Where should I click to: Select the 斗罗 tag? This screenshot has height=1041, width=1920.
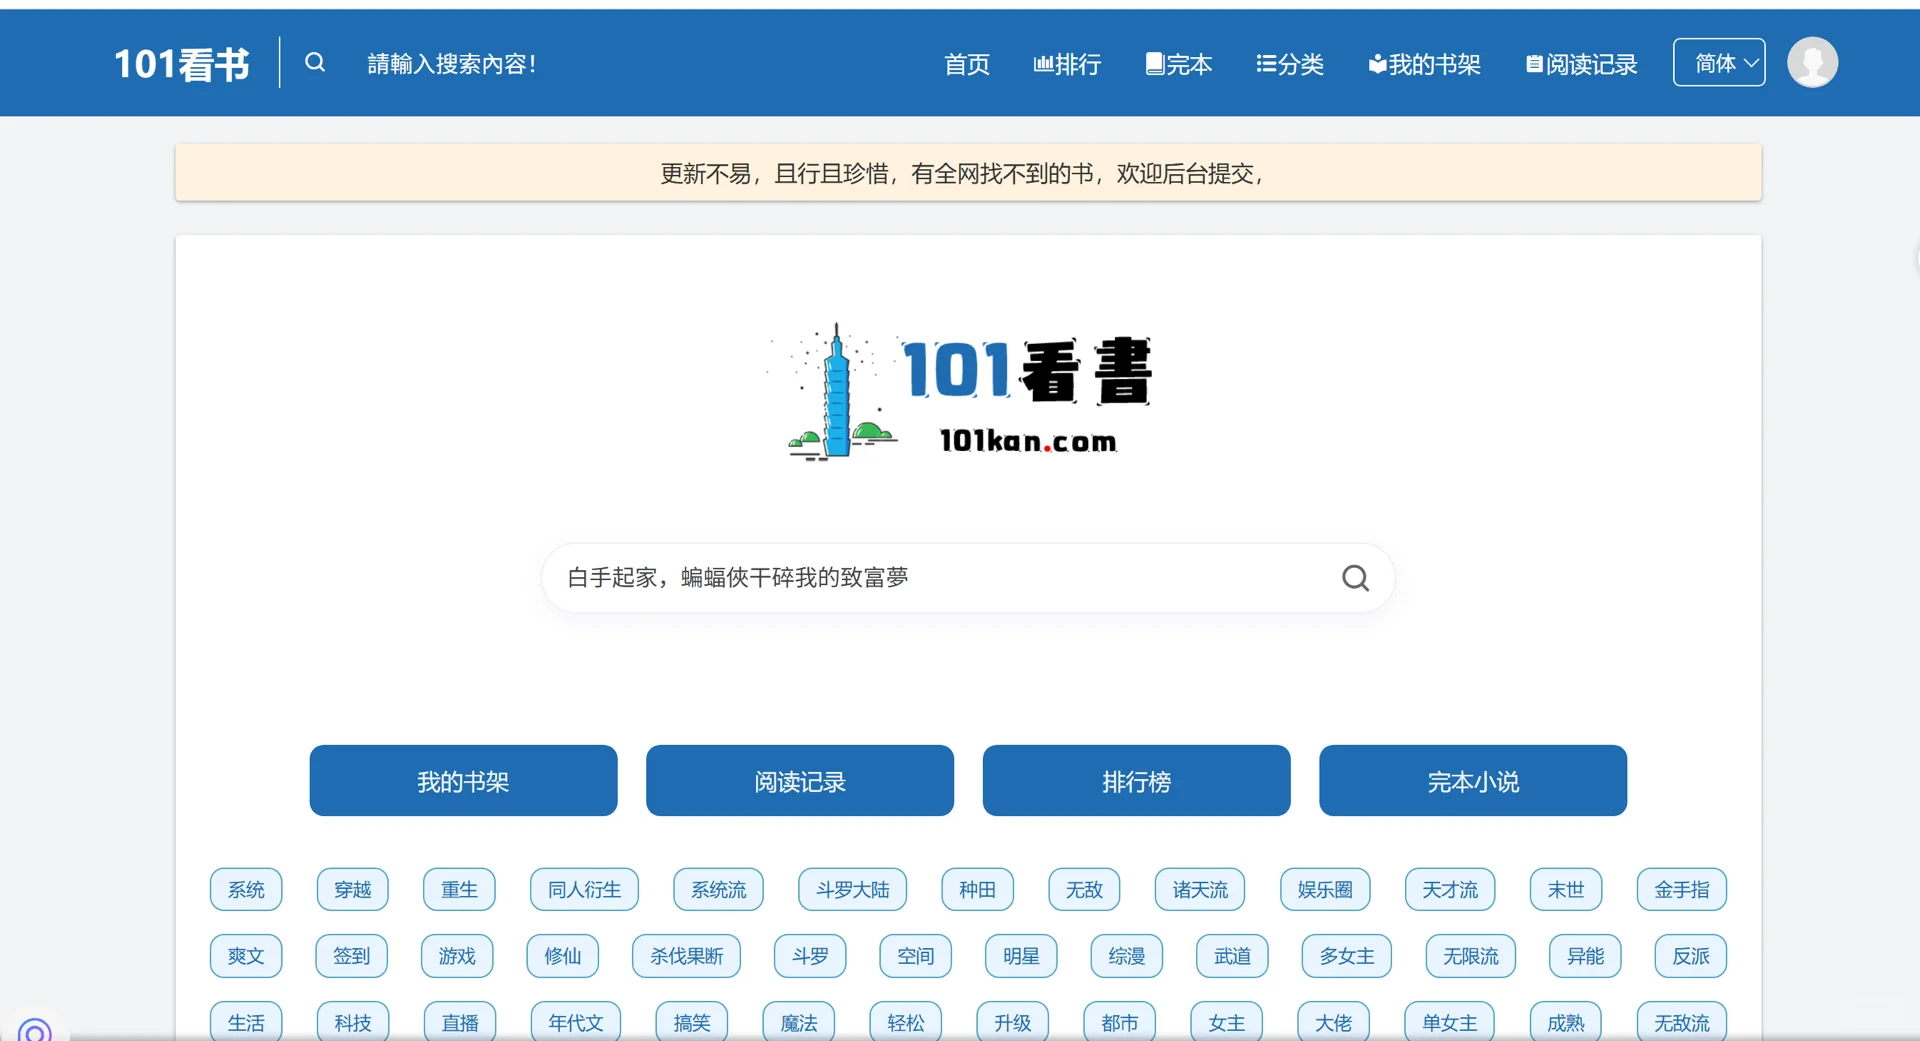[x=810, y=956]
